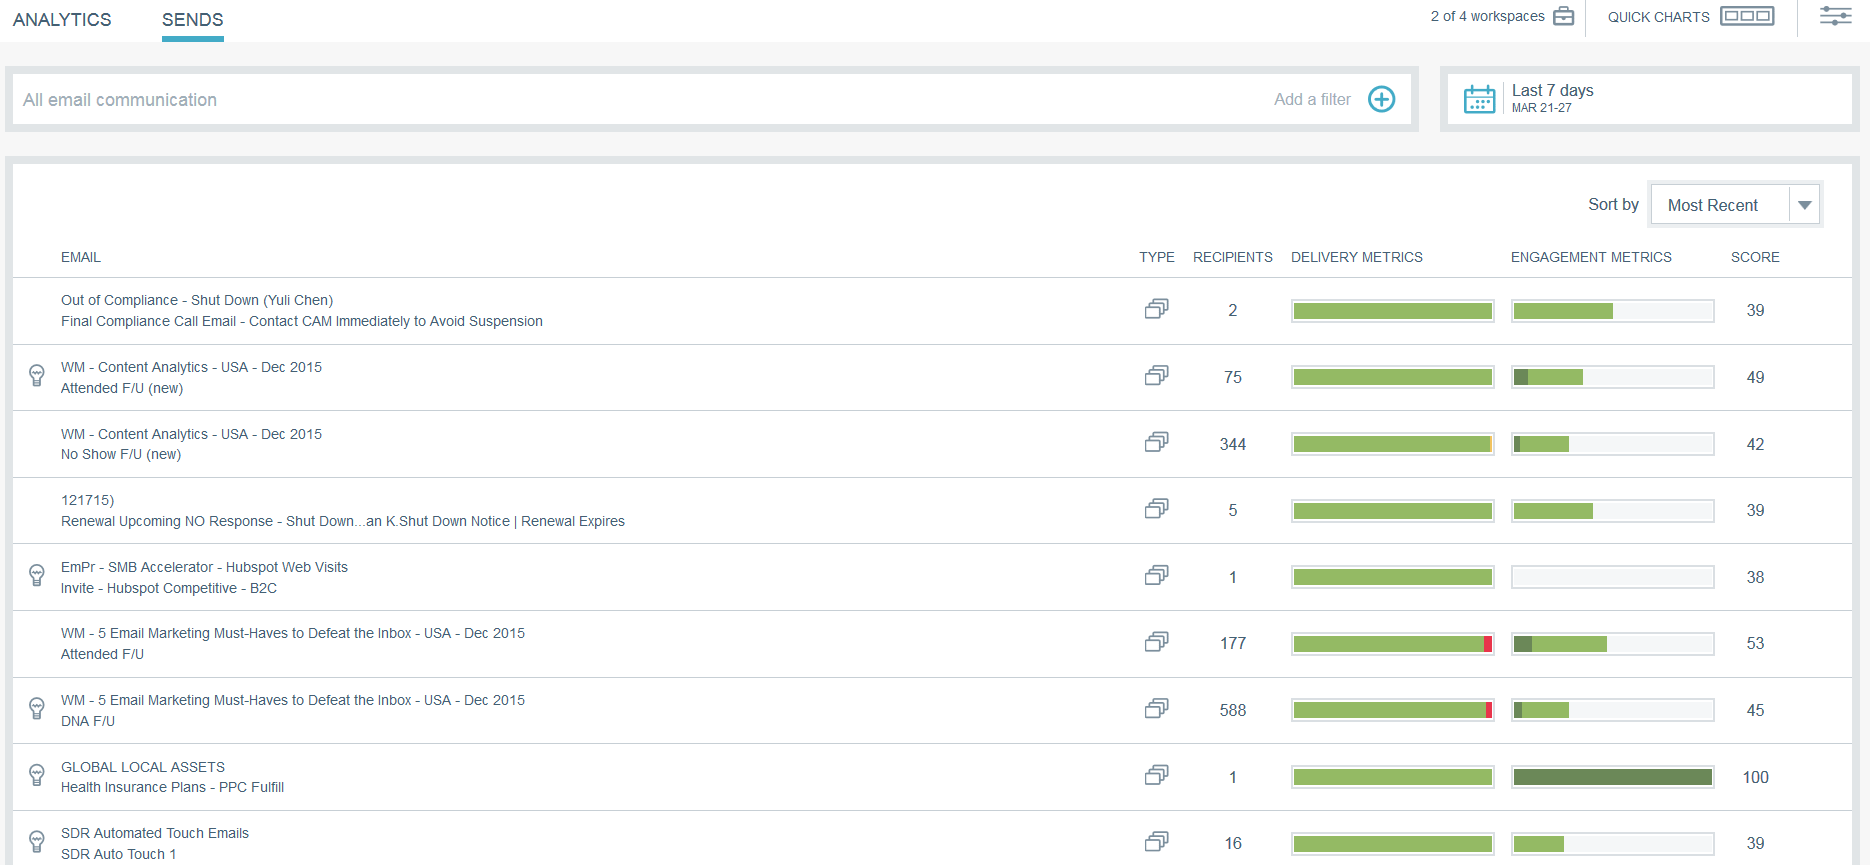Click the delivery metrics bar for 177 recipients
The image size is (1870, 865).
tap(1392, 644)
